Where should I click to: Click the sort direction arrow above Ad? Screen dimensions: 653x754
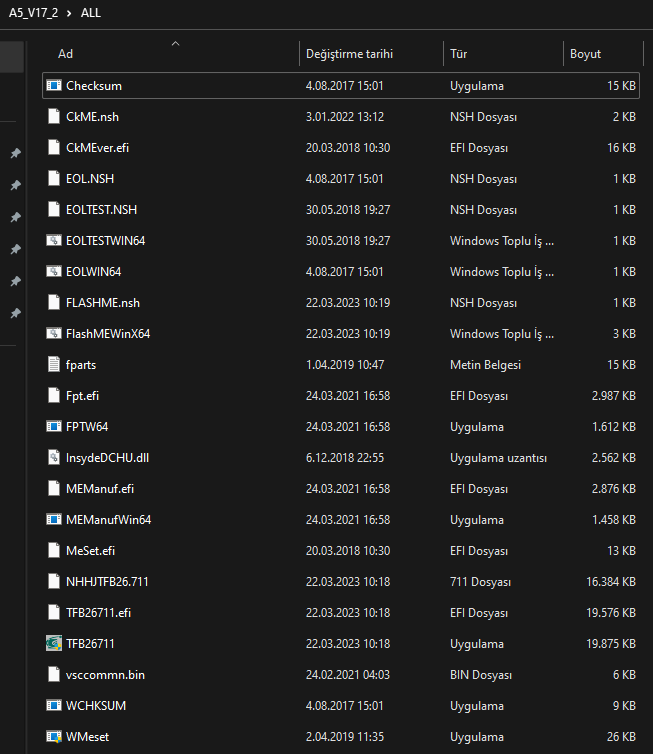176,44
